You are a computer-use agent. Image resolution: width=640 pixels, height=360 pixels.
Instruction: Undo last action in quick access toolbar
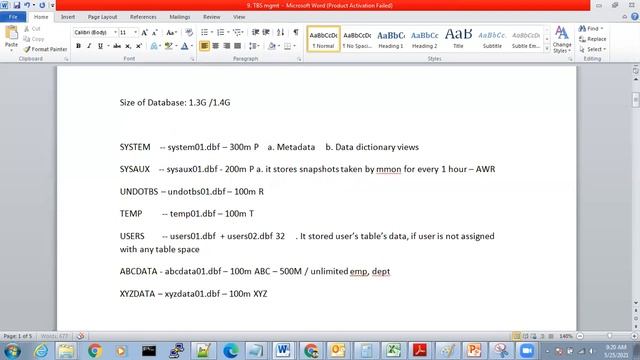tap(27, 5)
